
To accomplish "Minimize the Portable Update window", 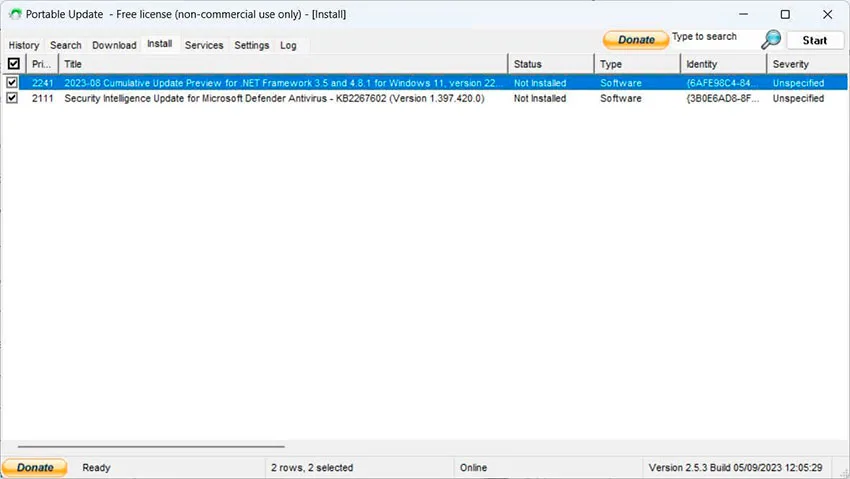I will click(743, 14).
